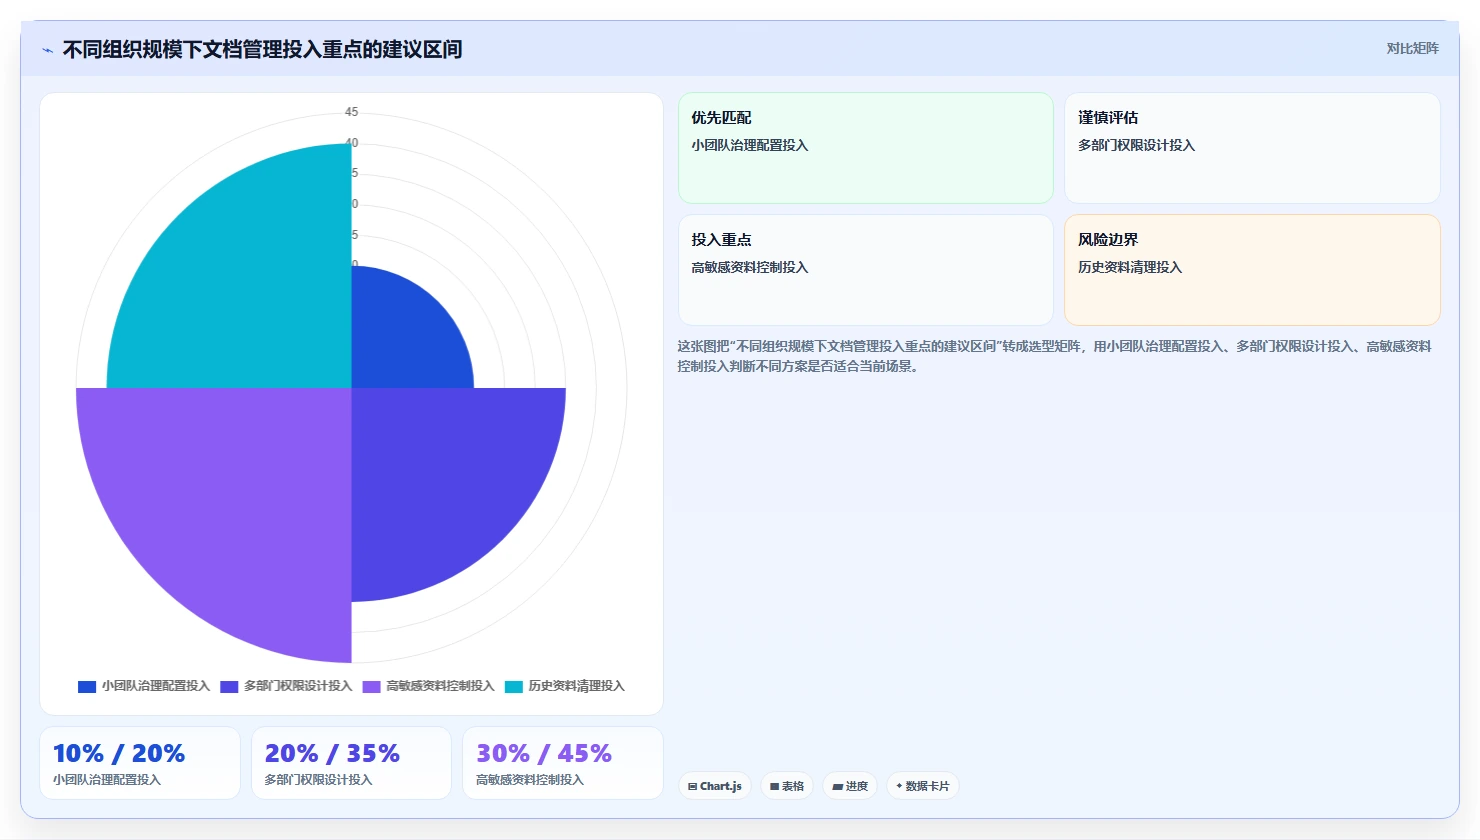The image size is (1480, 840).
Task: Click the 30% / 45% stat value
Action: [544, 753]
